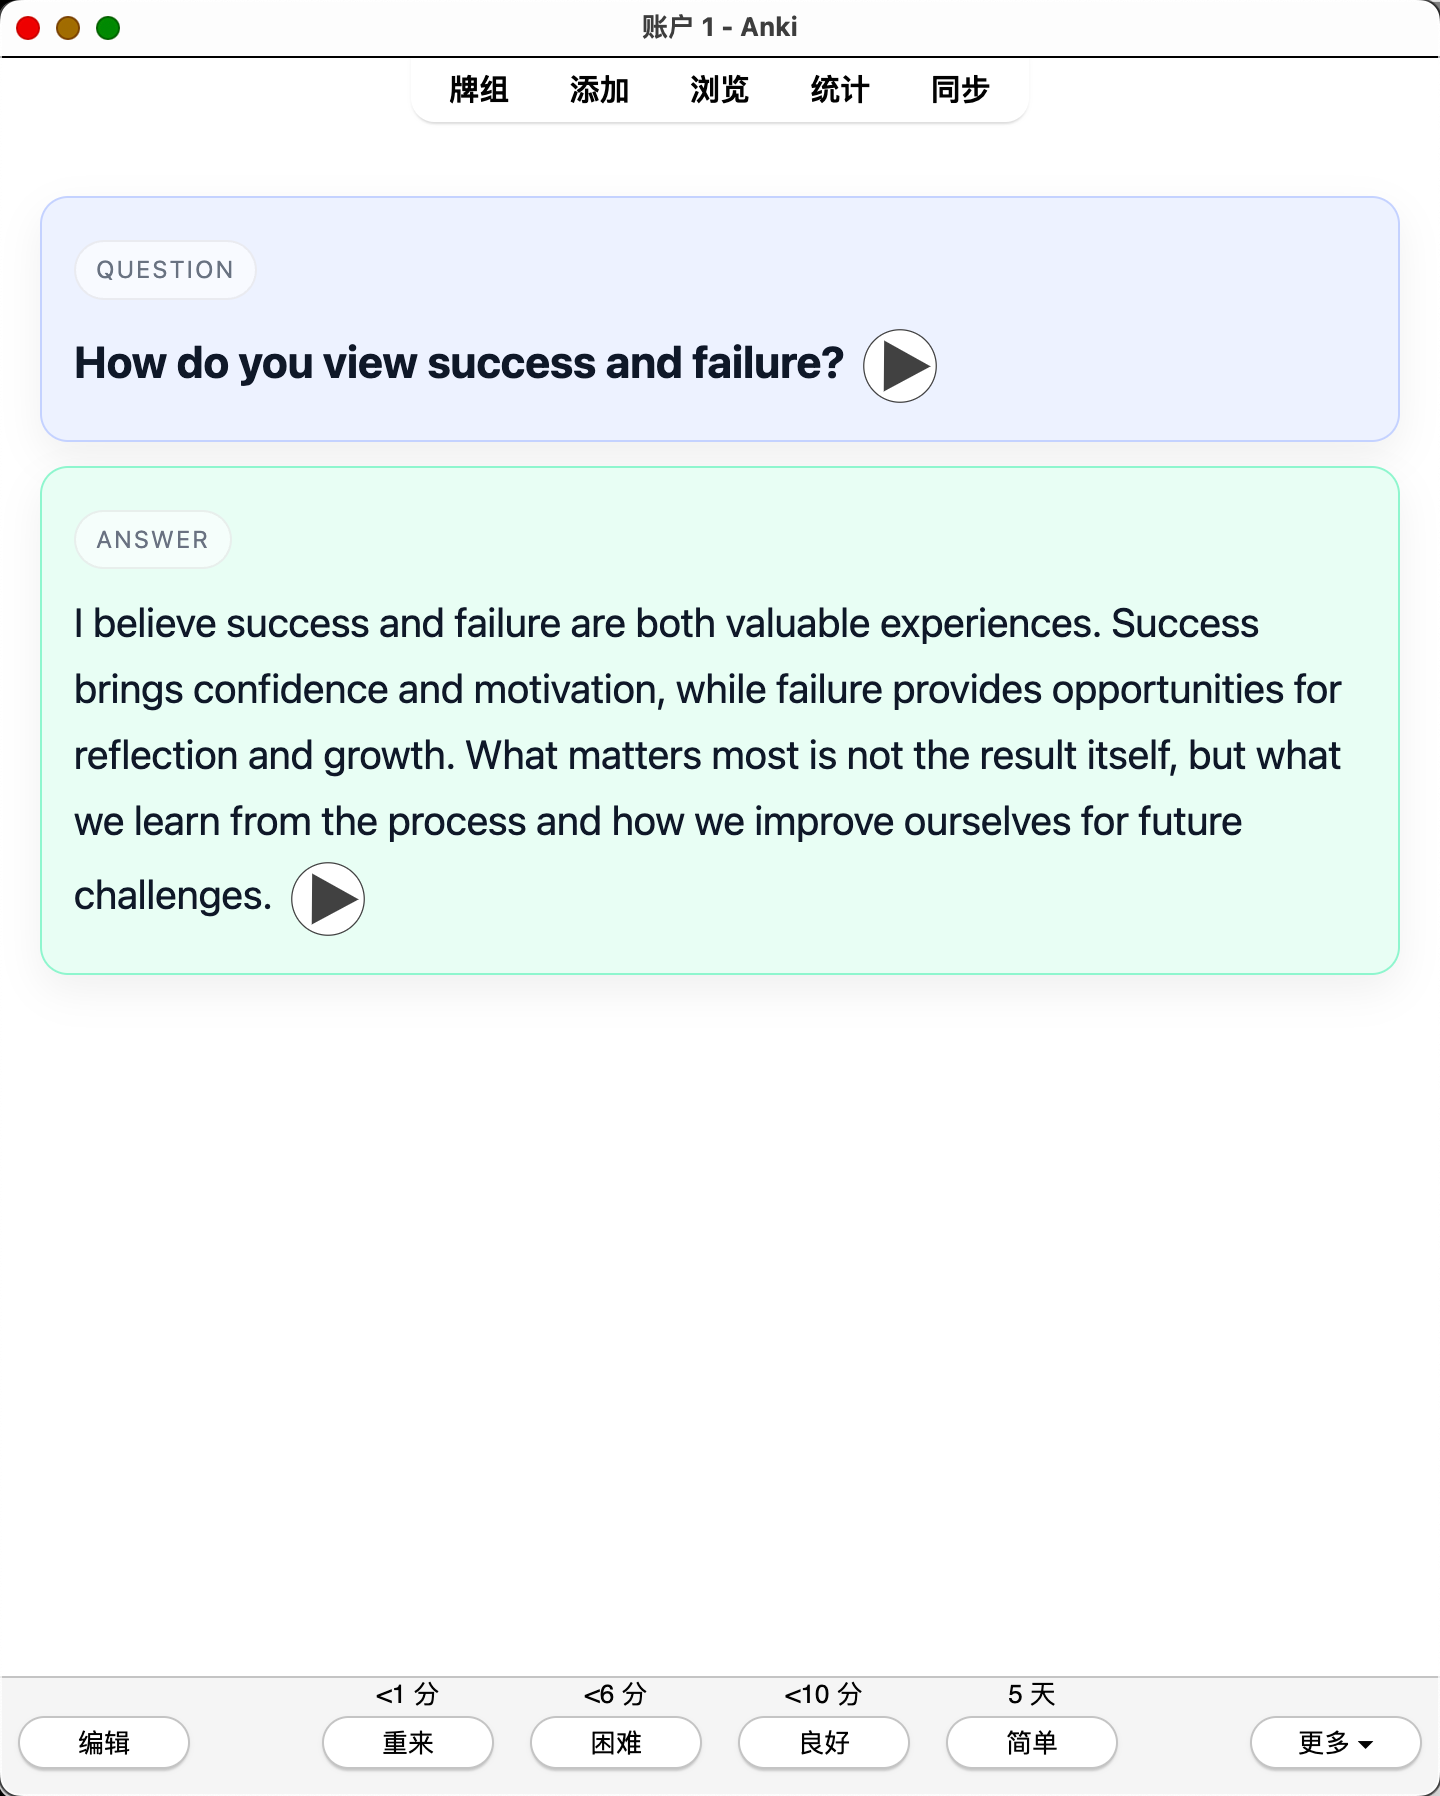Open the 添加 add card tab

[x=599, y=90]
